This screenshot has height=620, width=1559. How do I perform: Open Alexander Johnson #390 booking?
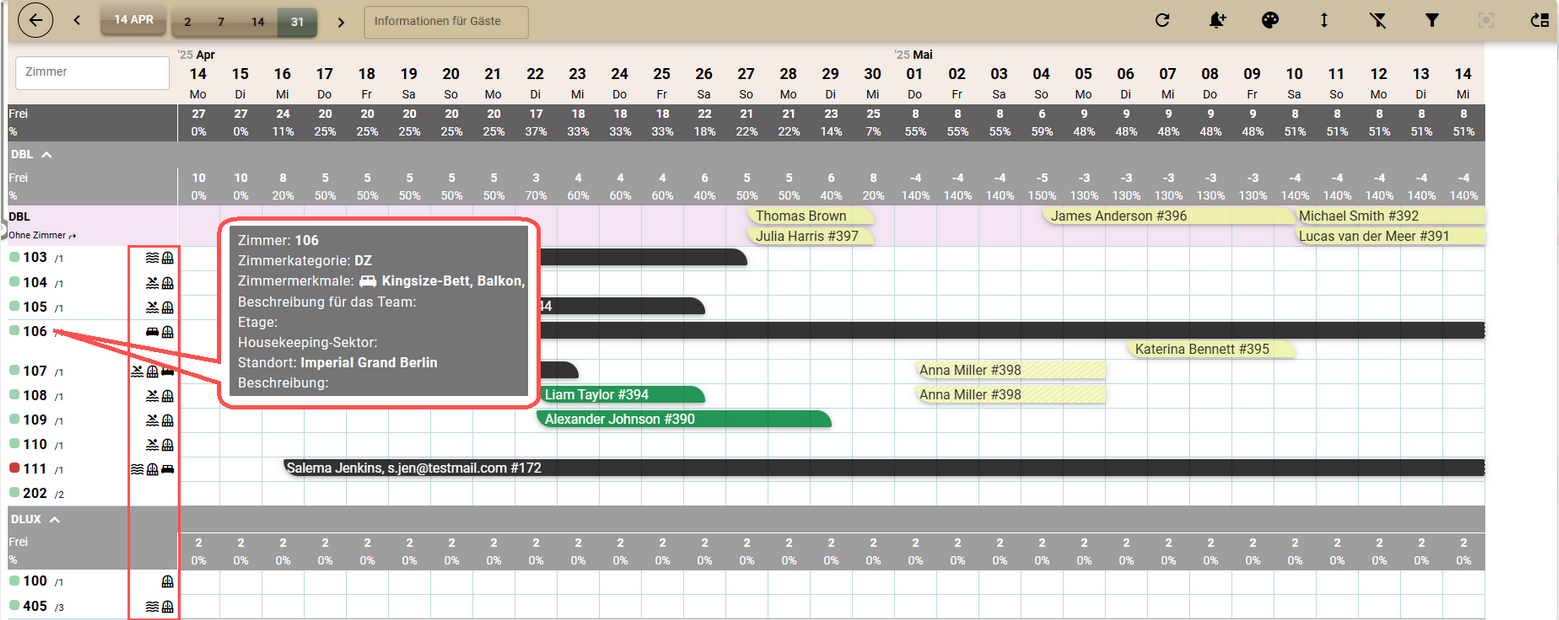pyautogui.click(x=684, y=419)
